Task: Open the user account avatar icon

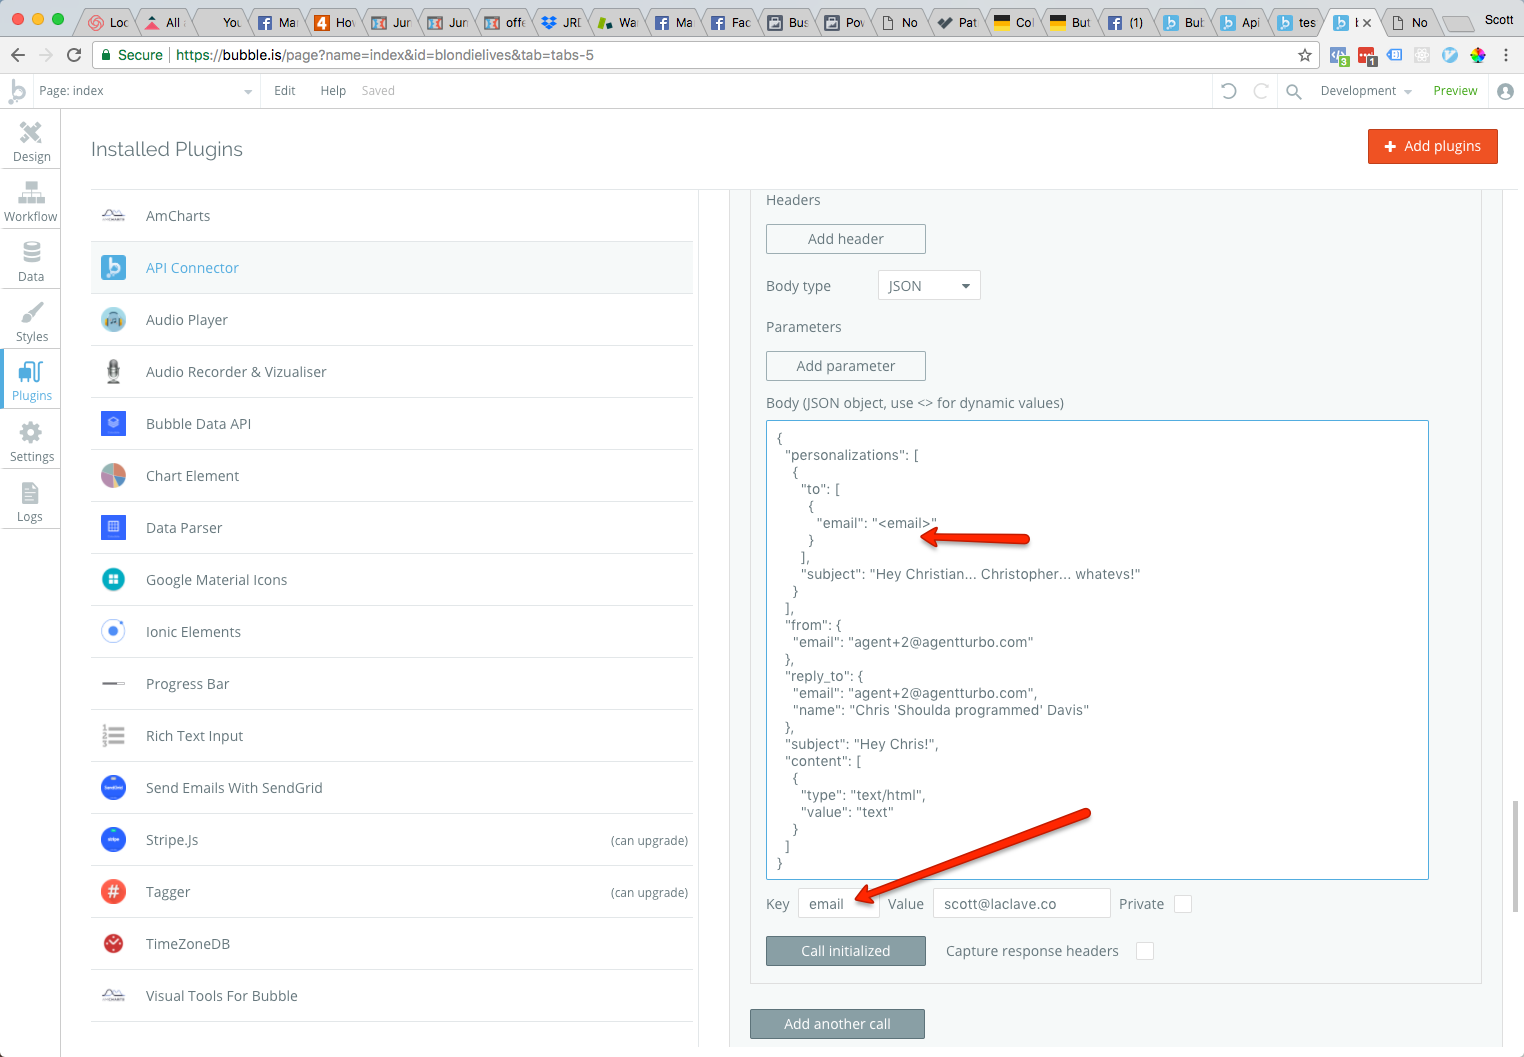Action: pyautogui.click(x=1505, y=91)
